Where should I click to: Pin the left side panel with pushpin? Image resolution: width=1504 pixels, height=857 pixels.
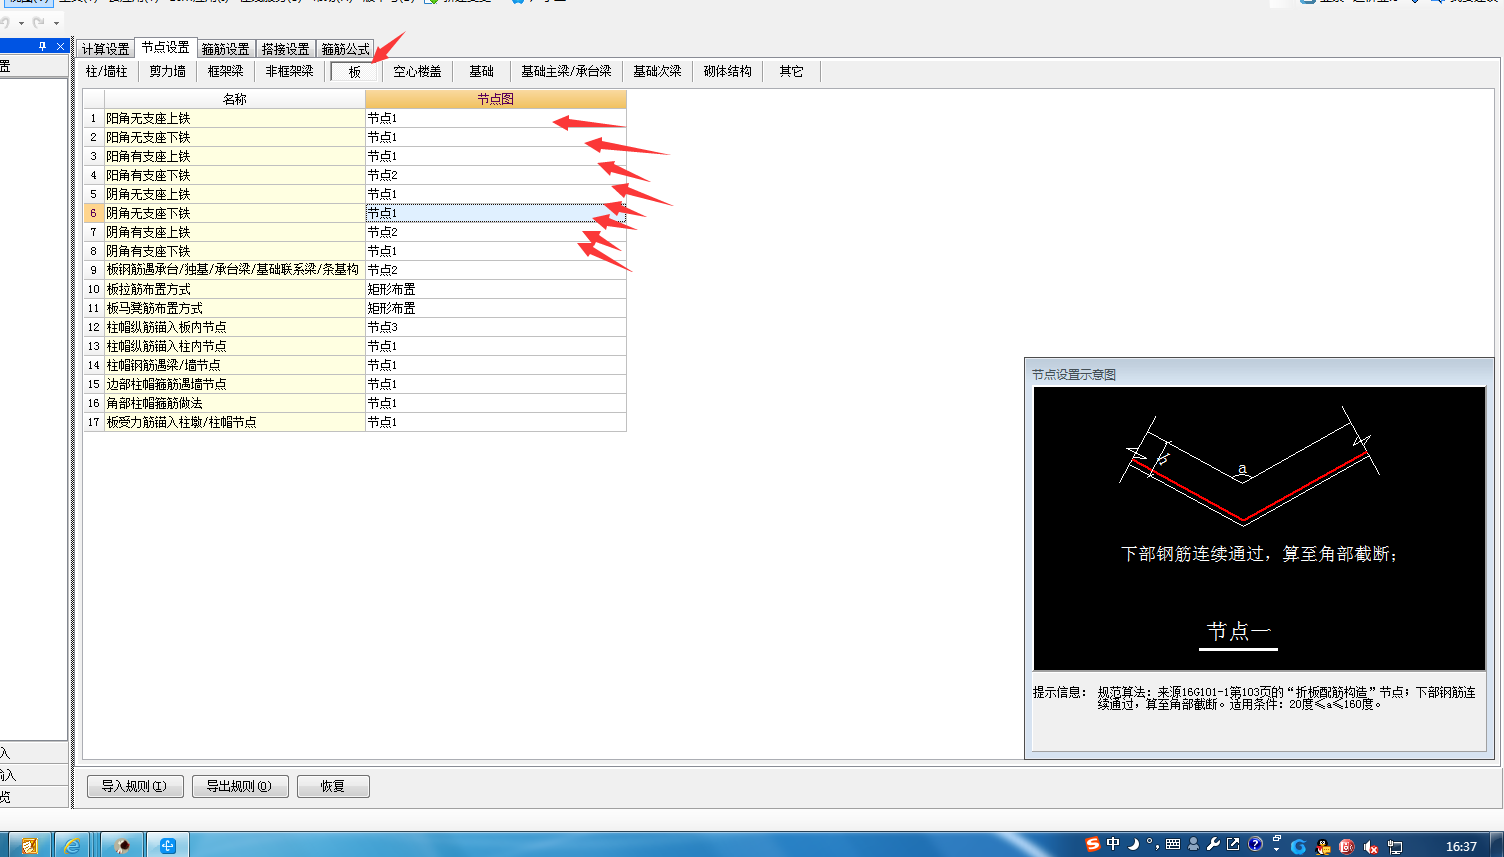(42, 46)
